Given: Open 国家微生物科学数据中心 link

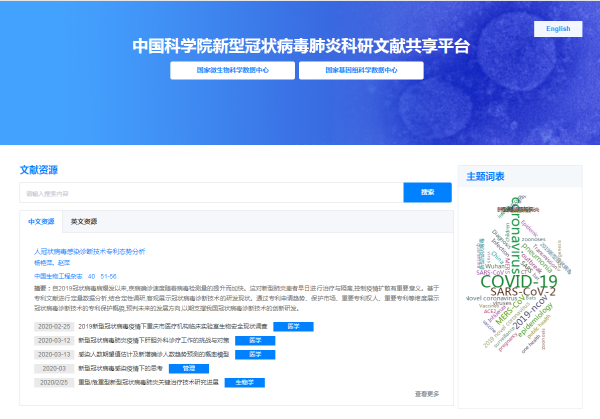Looking at the screenshot, I should click(x=232, y=71).
